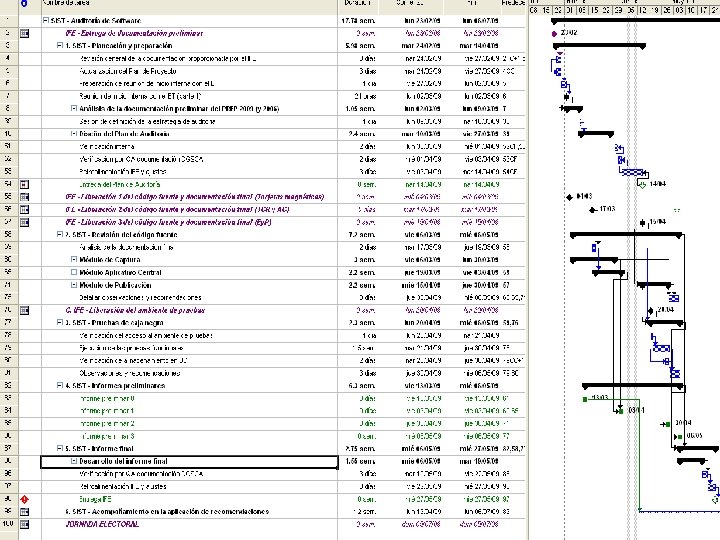Screen dimensions: 720x540
Task: Click the indicator icon beside 'Entrega del Plan de Auditoría'
Action: (x=24, y=185)
